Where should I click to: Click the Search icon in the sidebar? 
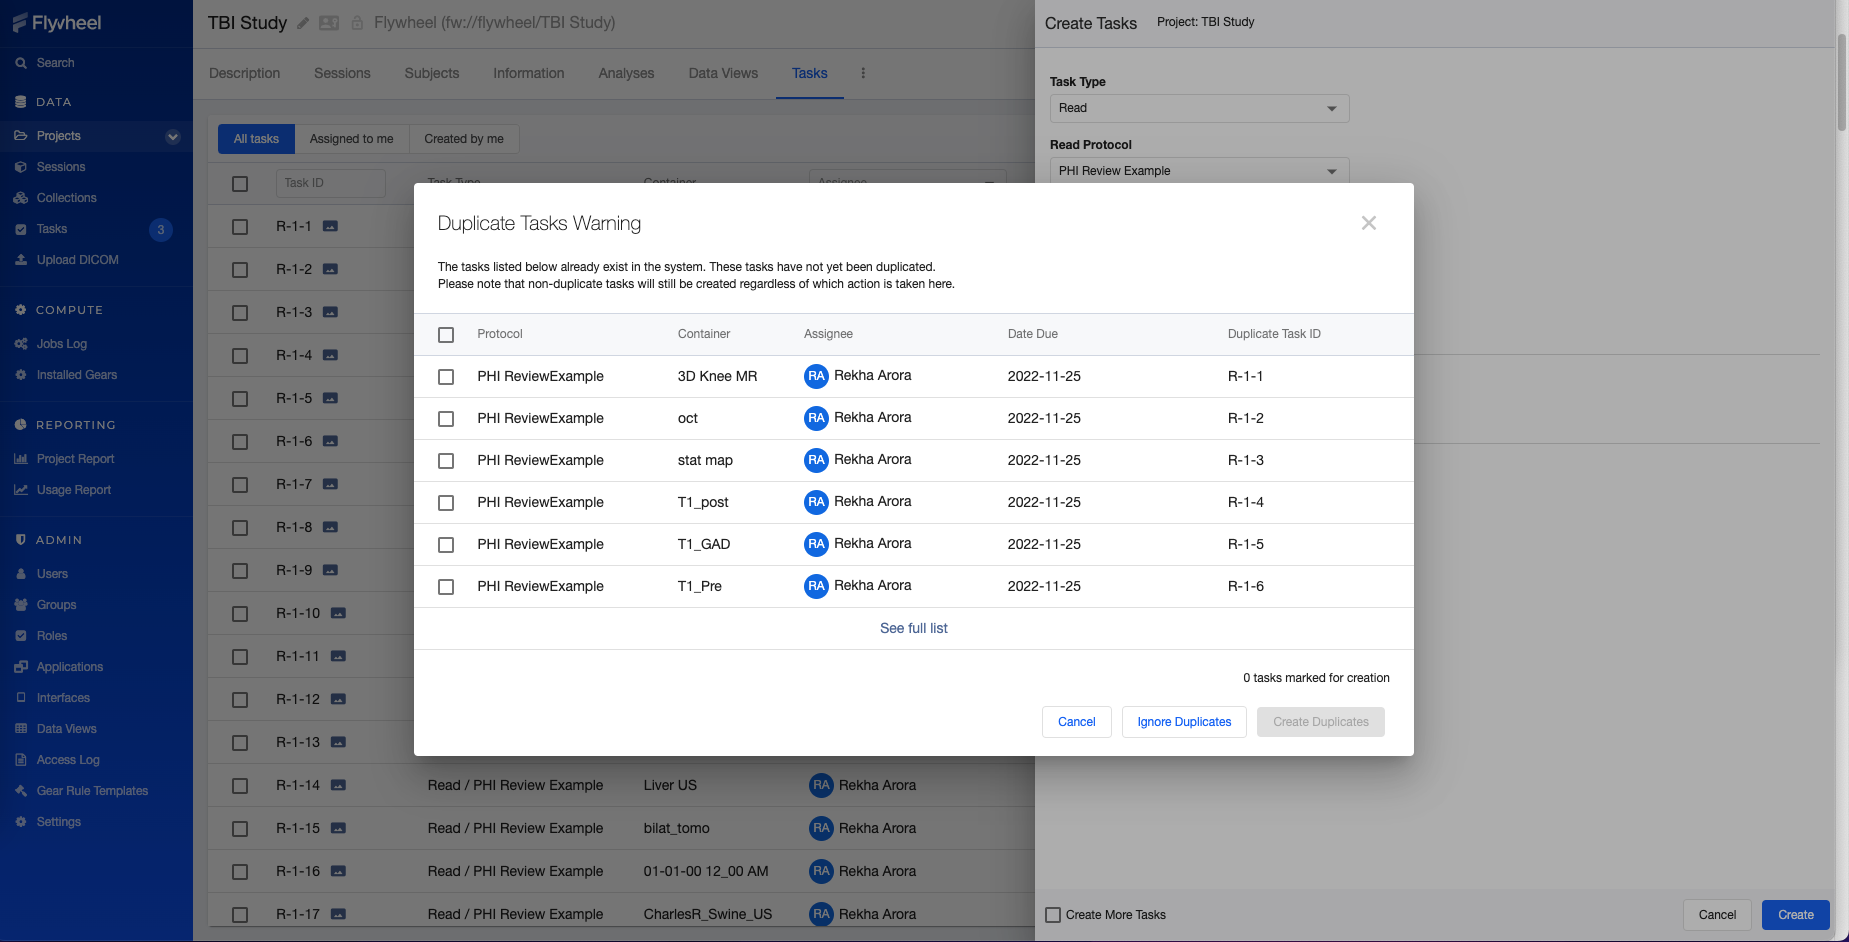click(x=21, y=63)
